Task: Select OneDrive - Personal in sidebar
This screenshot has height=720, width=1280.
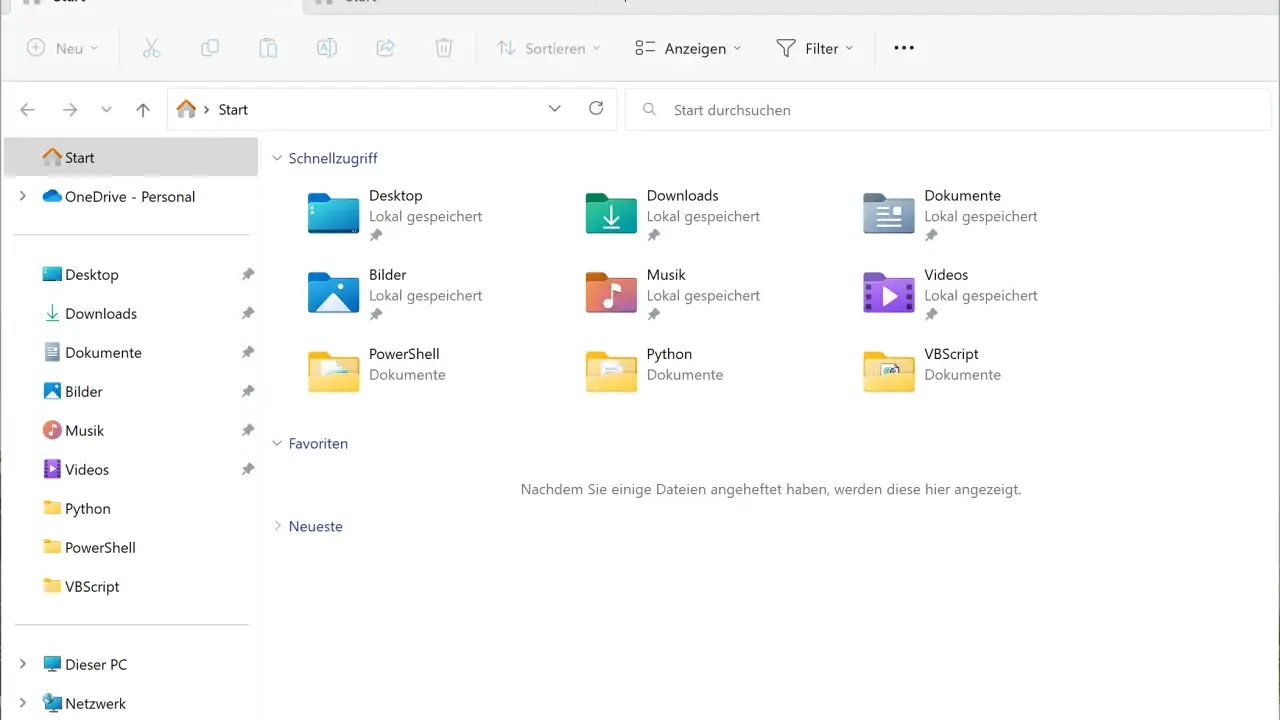Action: [118, 197]
